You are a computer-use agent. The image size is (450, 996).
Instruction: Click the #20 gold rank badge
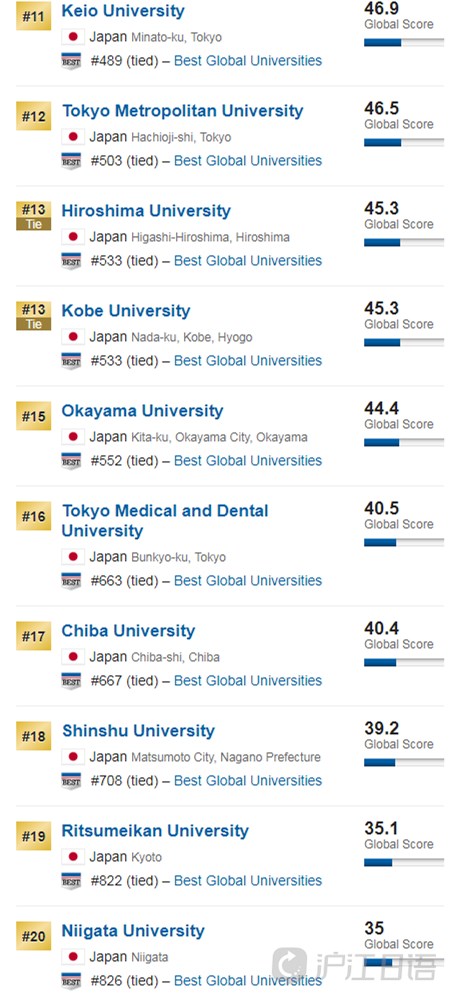point(34,936)
